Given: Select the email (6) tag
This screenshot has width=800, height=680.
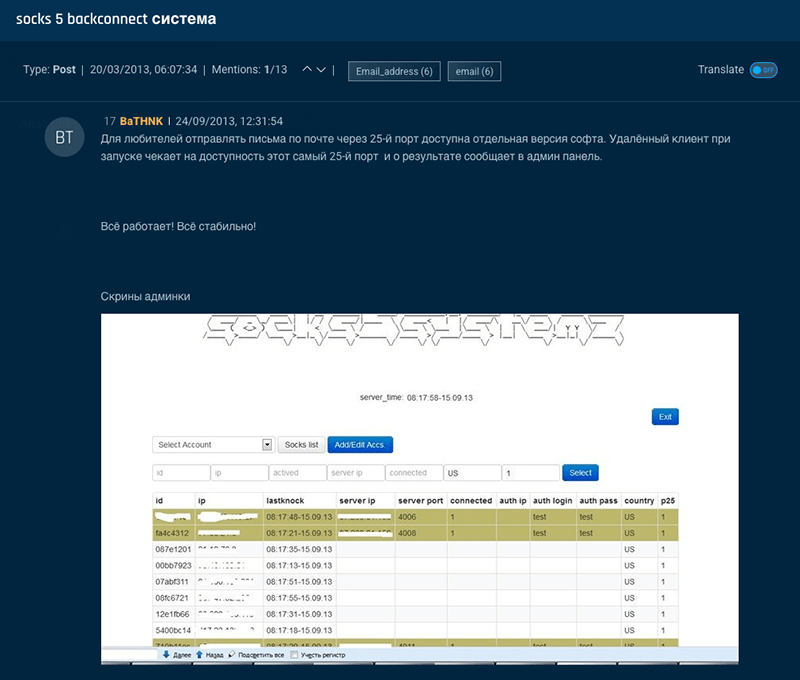Looking at the screenshot, I should pos(475,70).
